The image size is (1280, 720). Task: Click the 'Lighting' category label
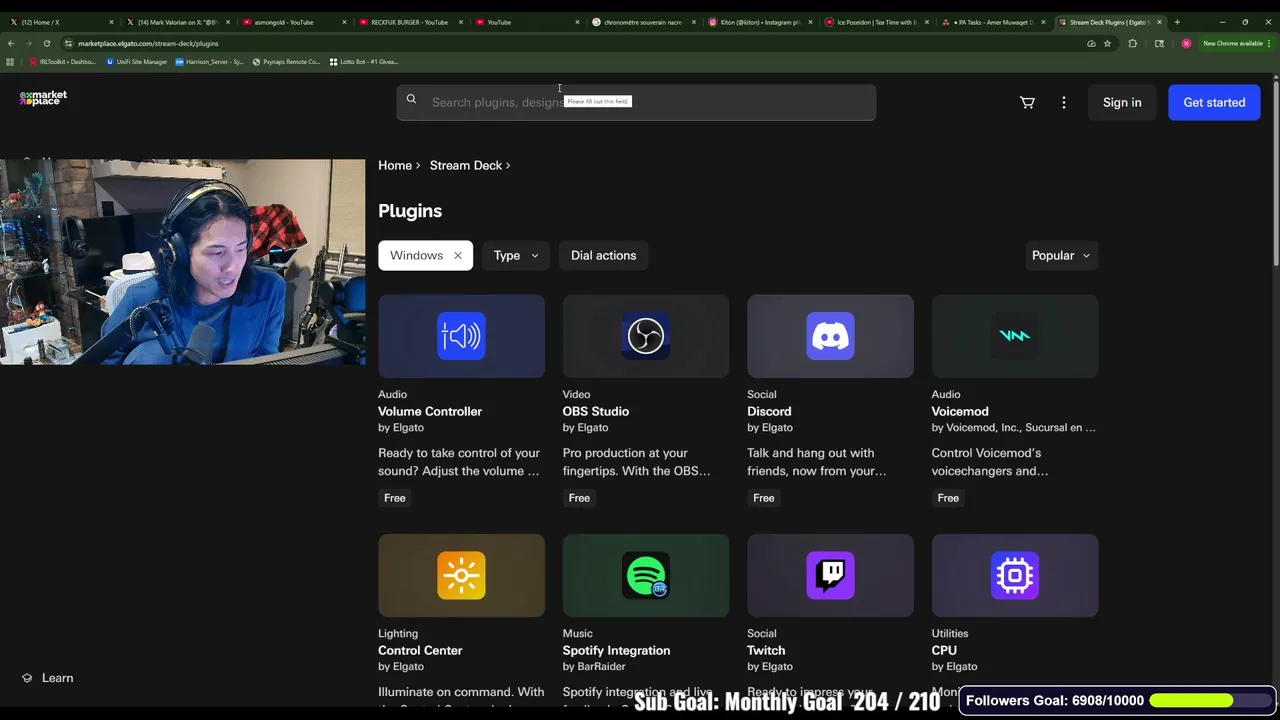398,633
